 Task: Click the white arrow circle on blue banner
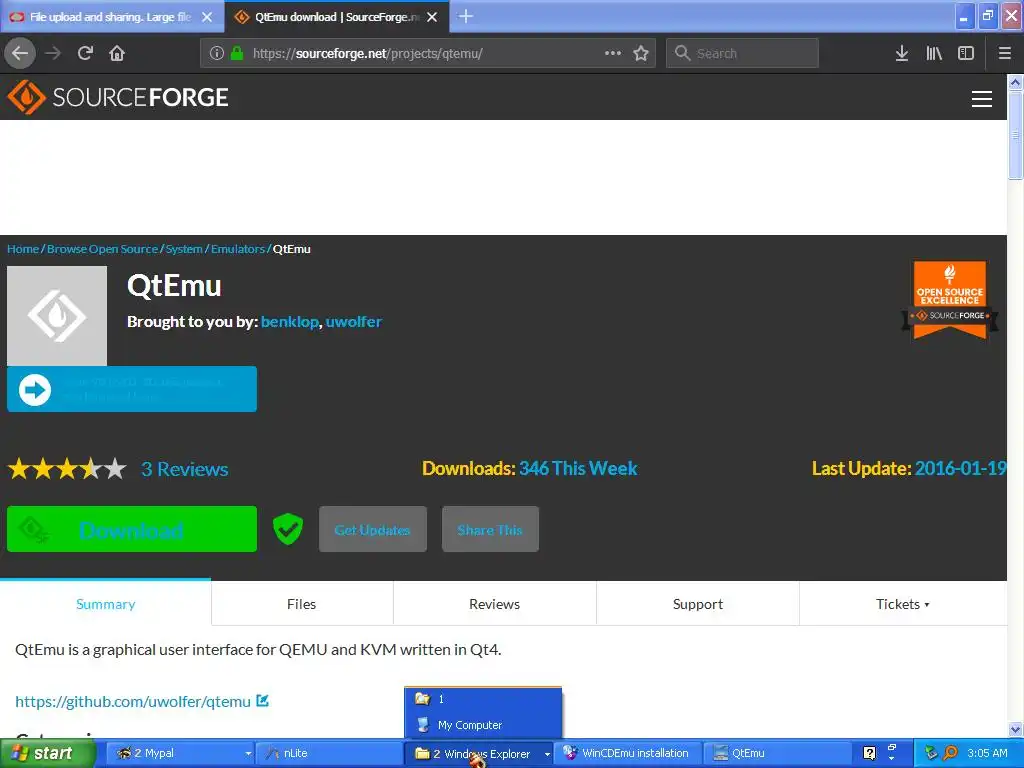click(35, 390)
